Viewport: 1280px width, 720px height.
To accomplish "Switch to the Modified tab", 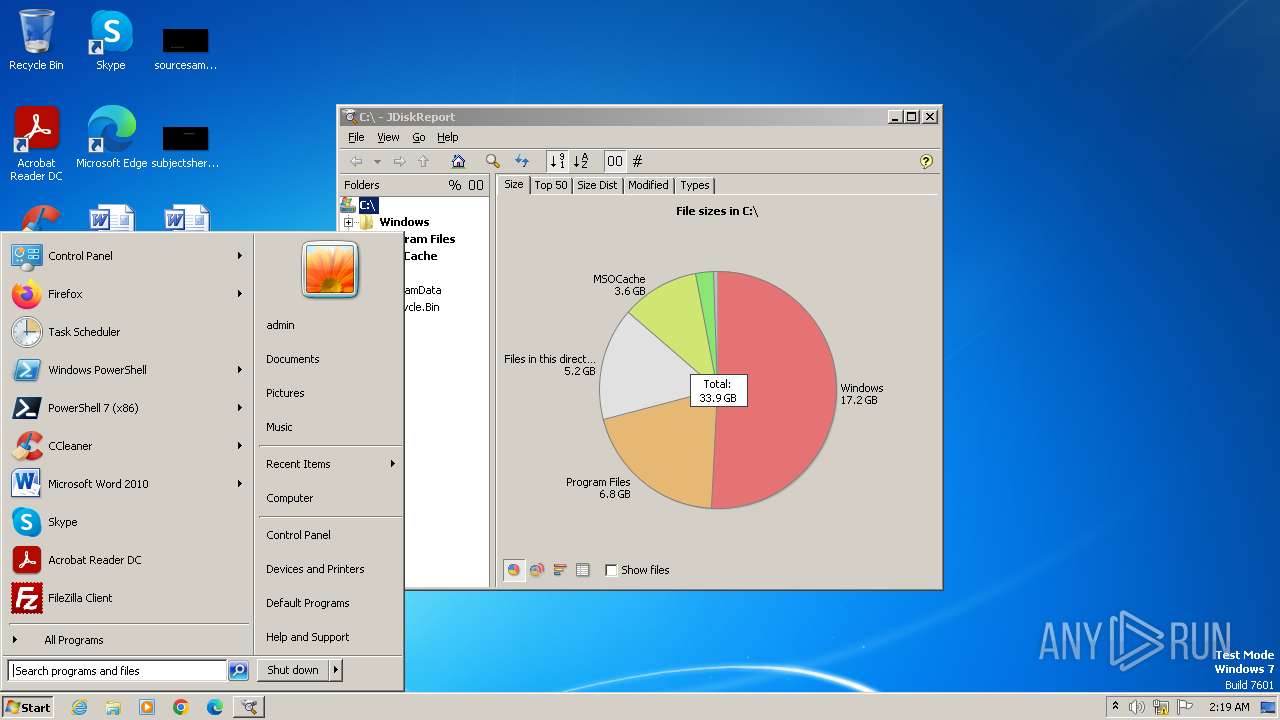I will point(648,185).
